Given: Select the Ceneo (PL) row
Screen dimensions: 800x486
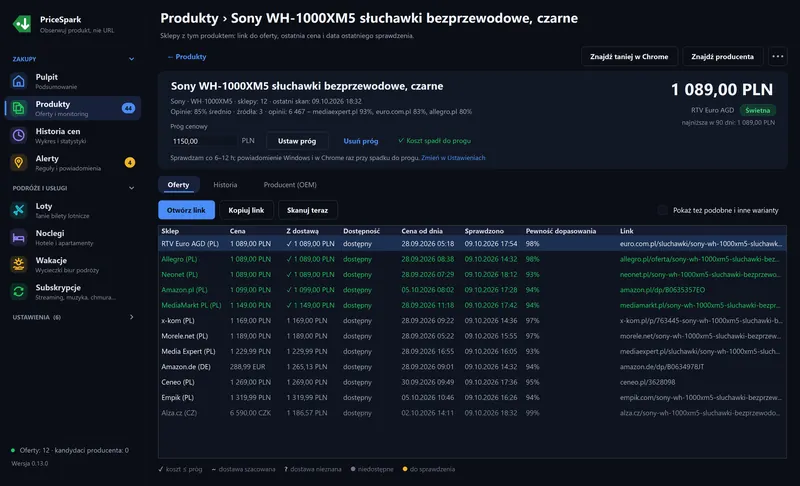Looking at the screenshot, I should coord(472,382).
